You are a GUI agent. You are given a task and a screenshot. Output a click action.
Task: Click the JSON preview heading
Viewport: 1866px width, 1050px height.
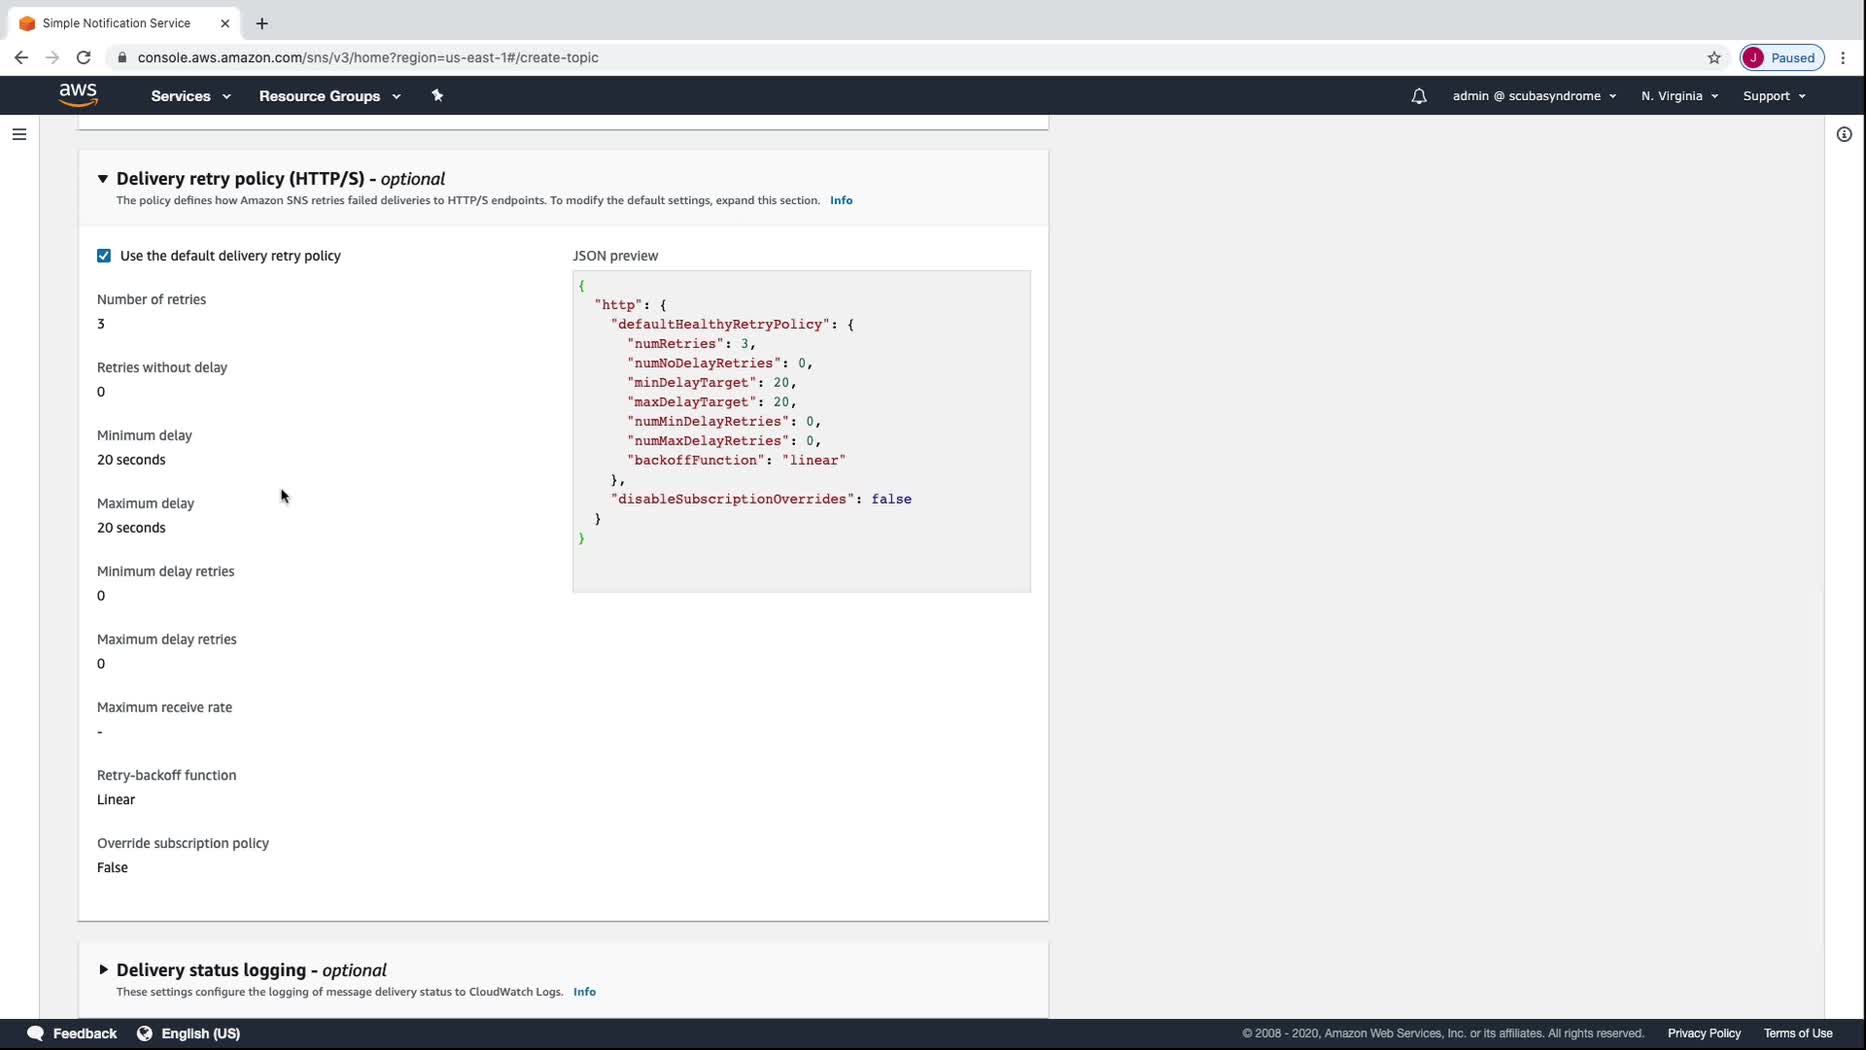[615, 256]
